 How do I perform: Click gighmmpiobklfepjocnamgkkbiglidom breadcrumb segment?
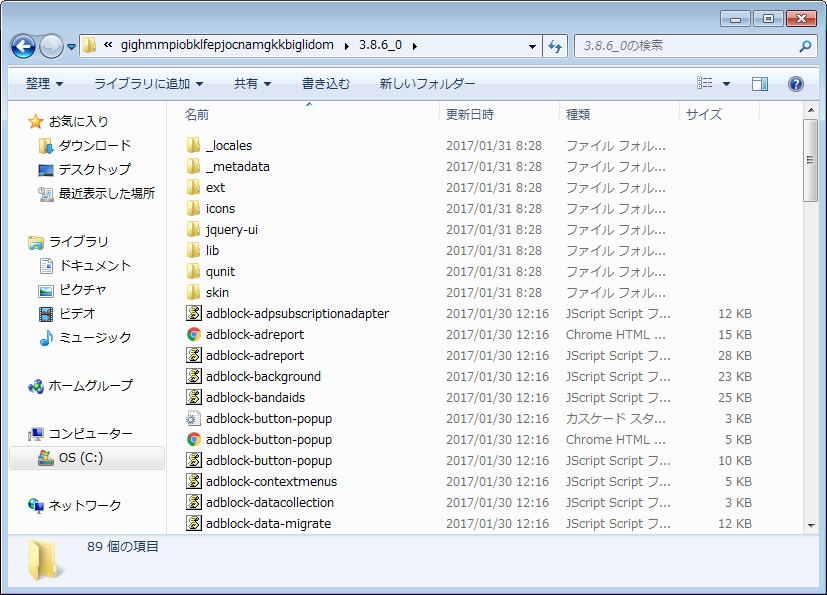pos(227,45)
